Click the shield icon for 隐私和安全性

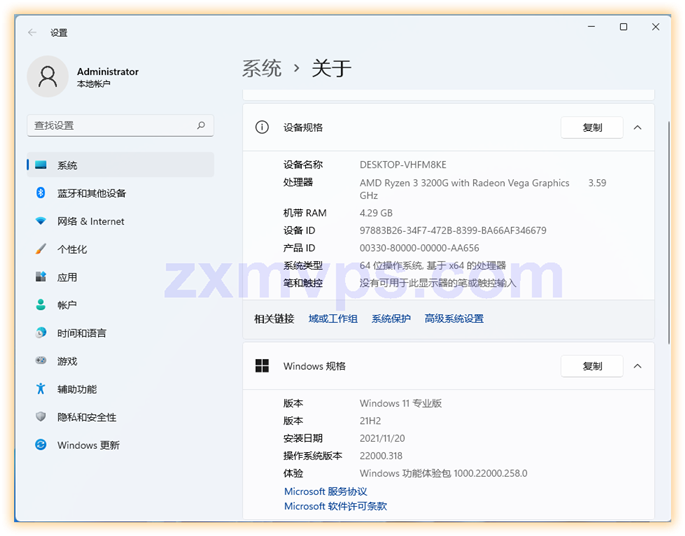[41, 417]
